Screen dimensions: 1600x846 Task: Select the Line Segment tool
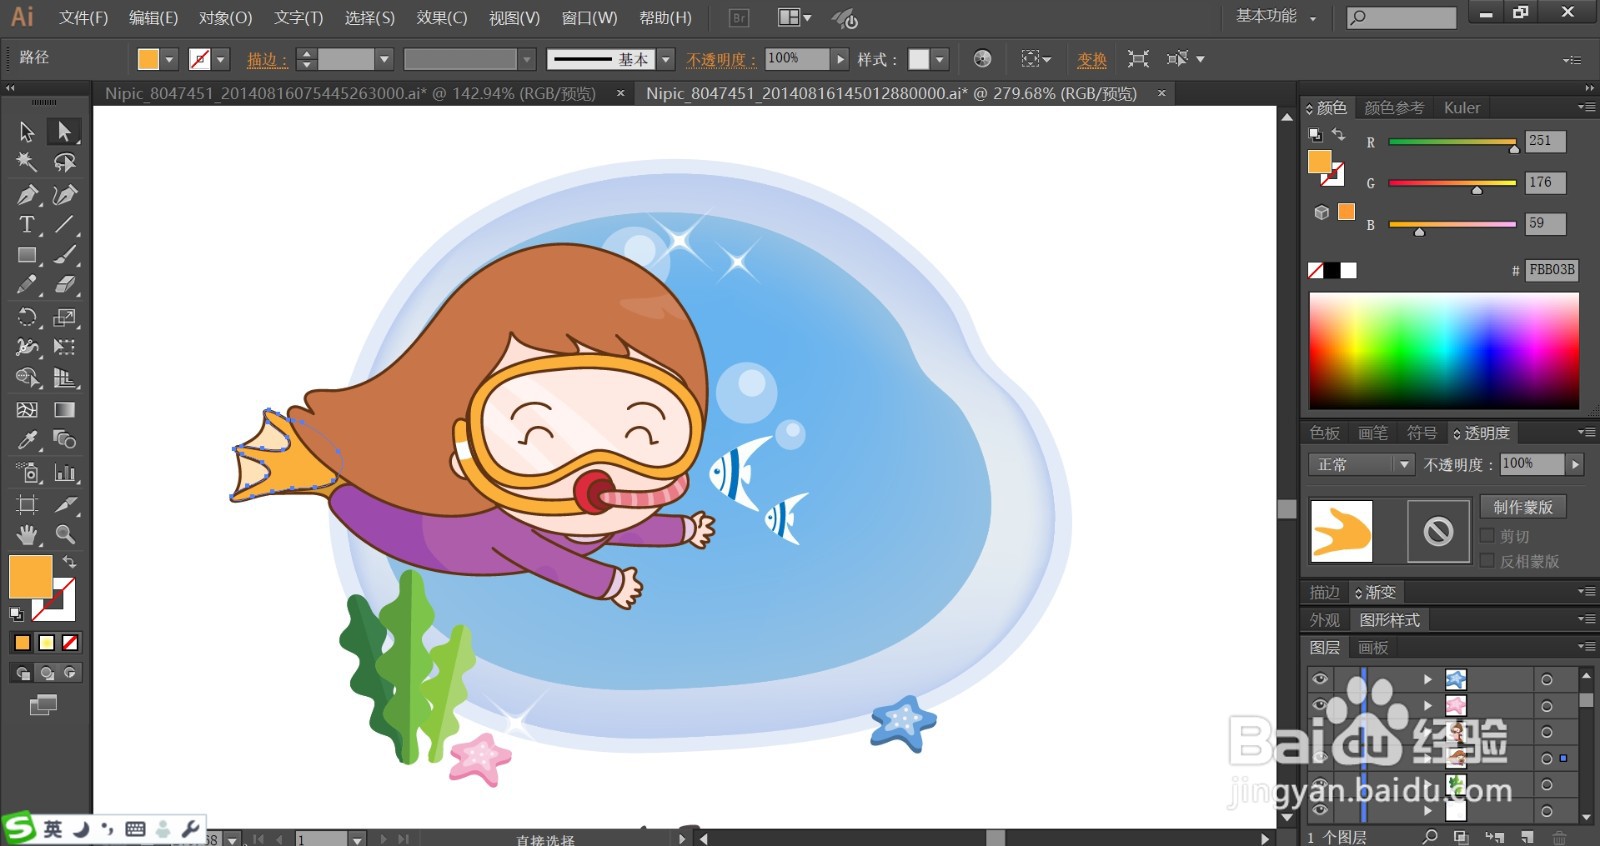(x=64, y=224)
